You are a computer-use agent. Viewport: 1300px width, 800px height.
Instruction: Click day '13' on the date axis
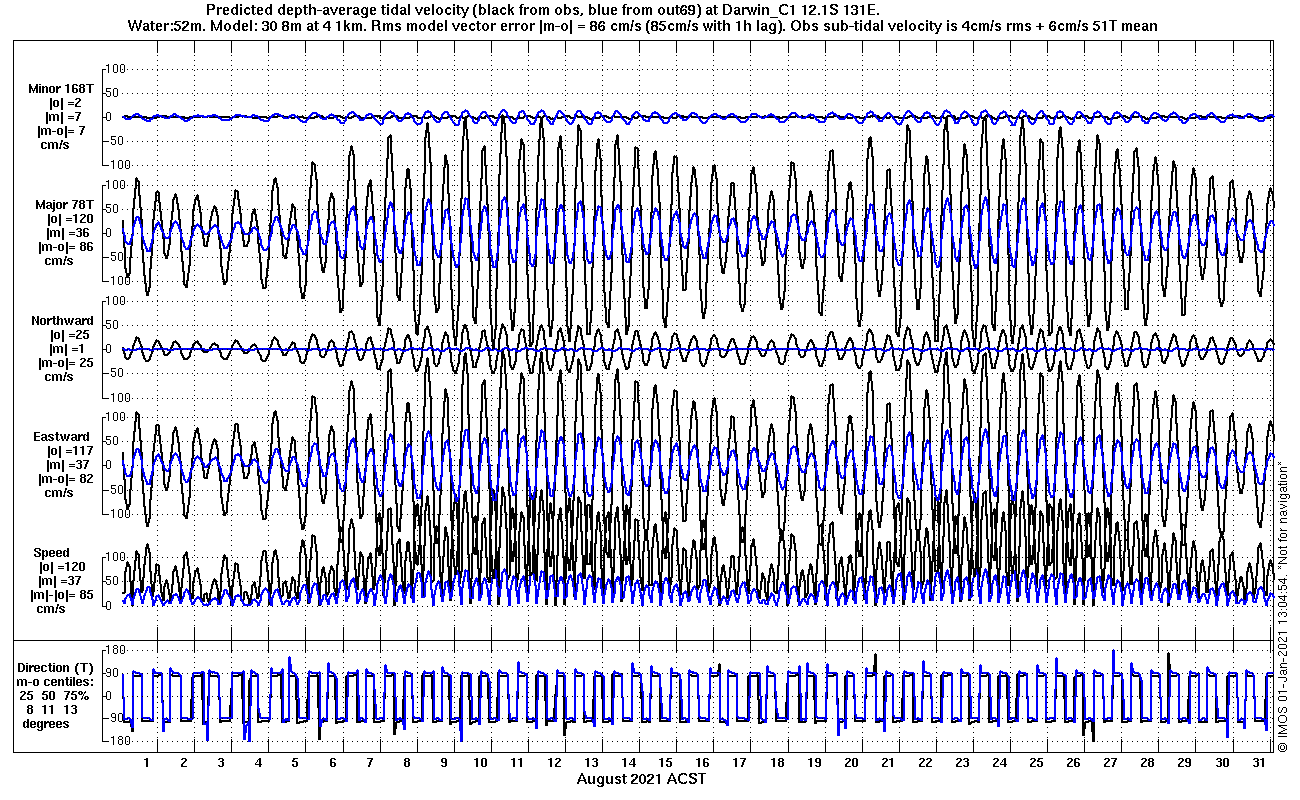pyautogui.click(x=591, y=763)
